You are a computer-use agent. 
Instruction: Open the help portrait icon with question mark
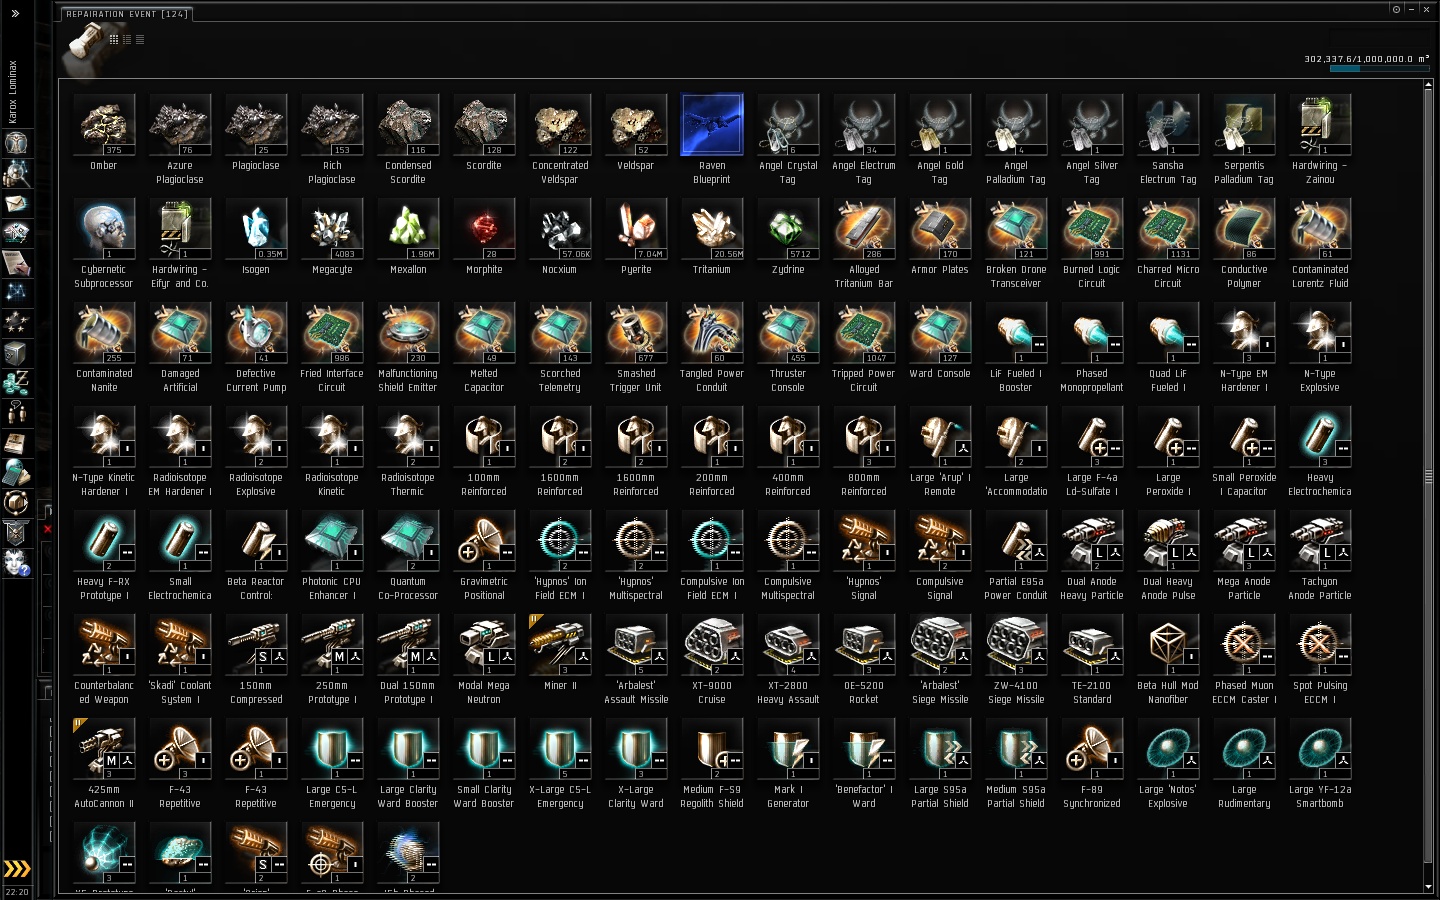point(16,563)
